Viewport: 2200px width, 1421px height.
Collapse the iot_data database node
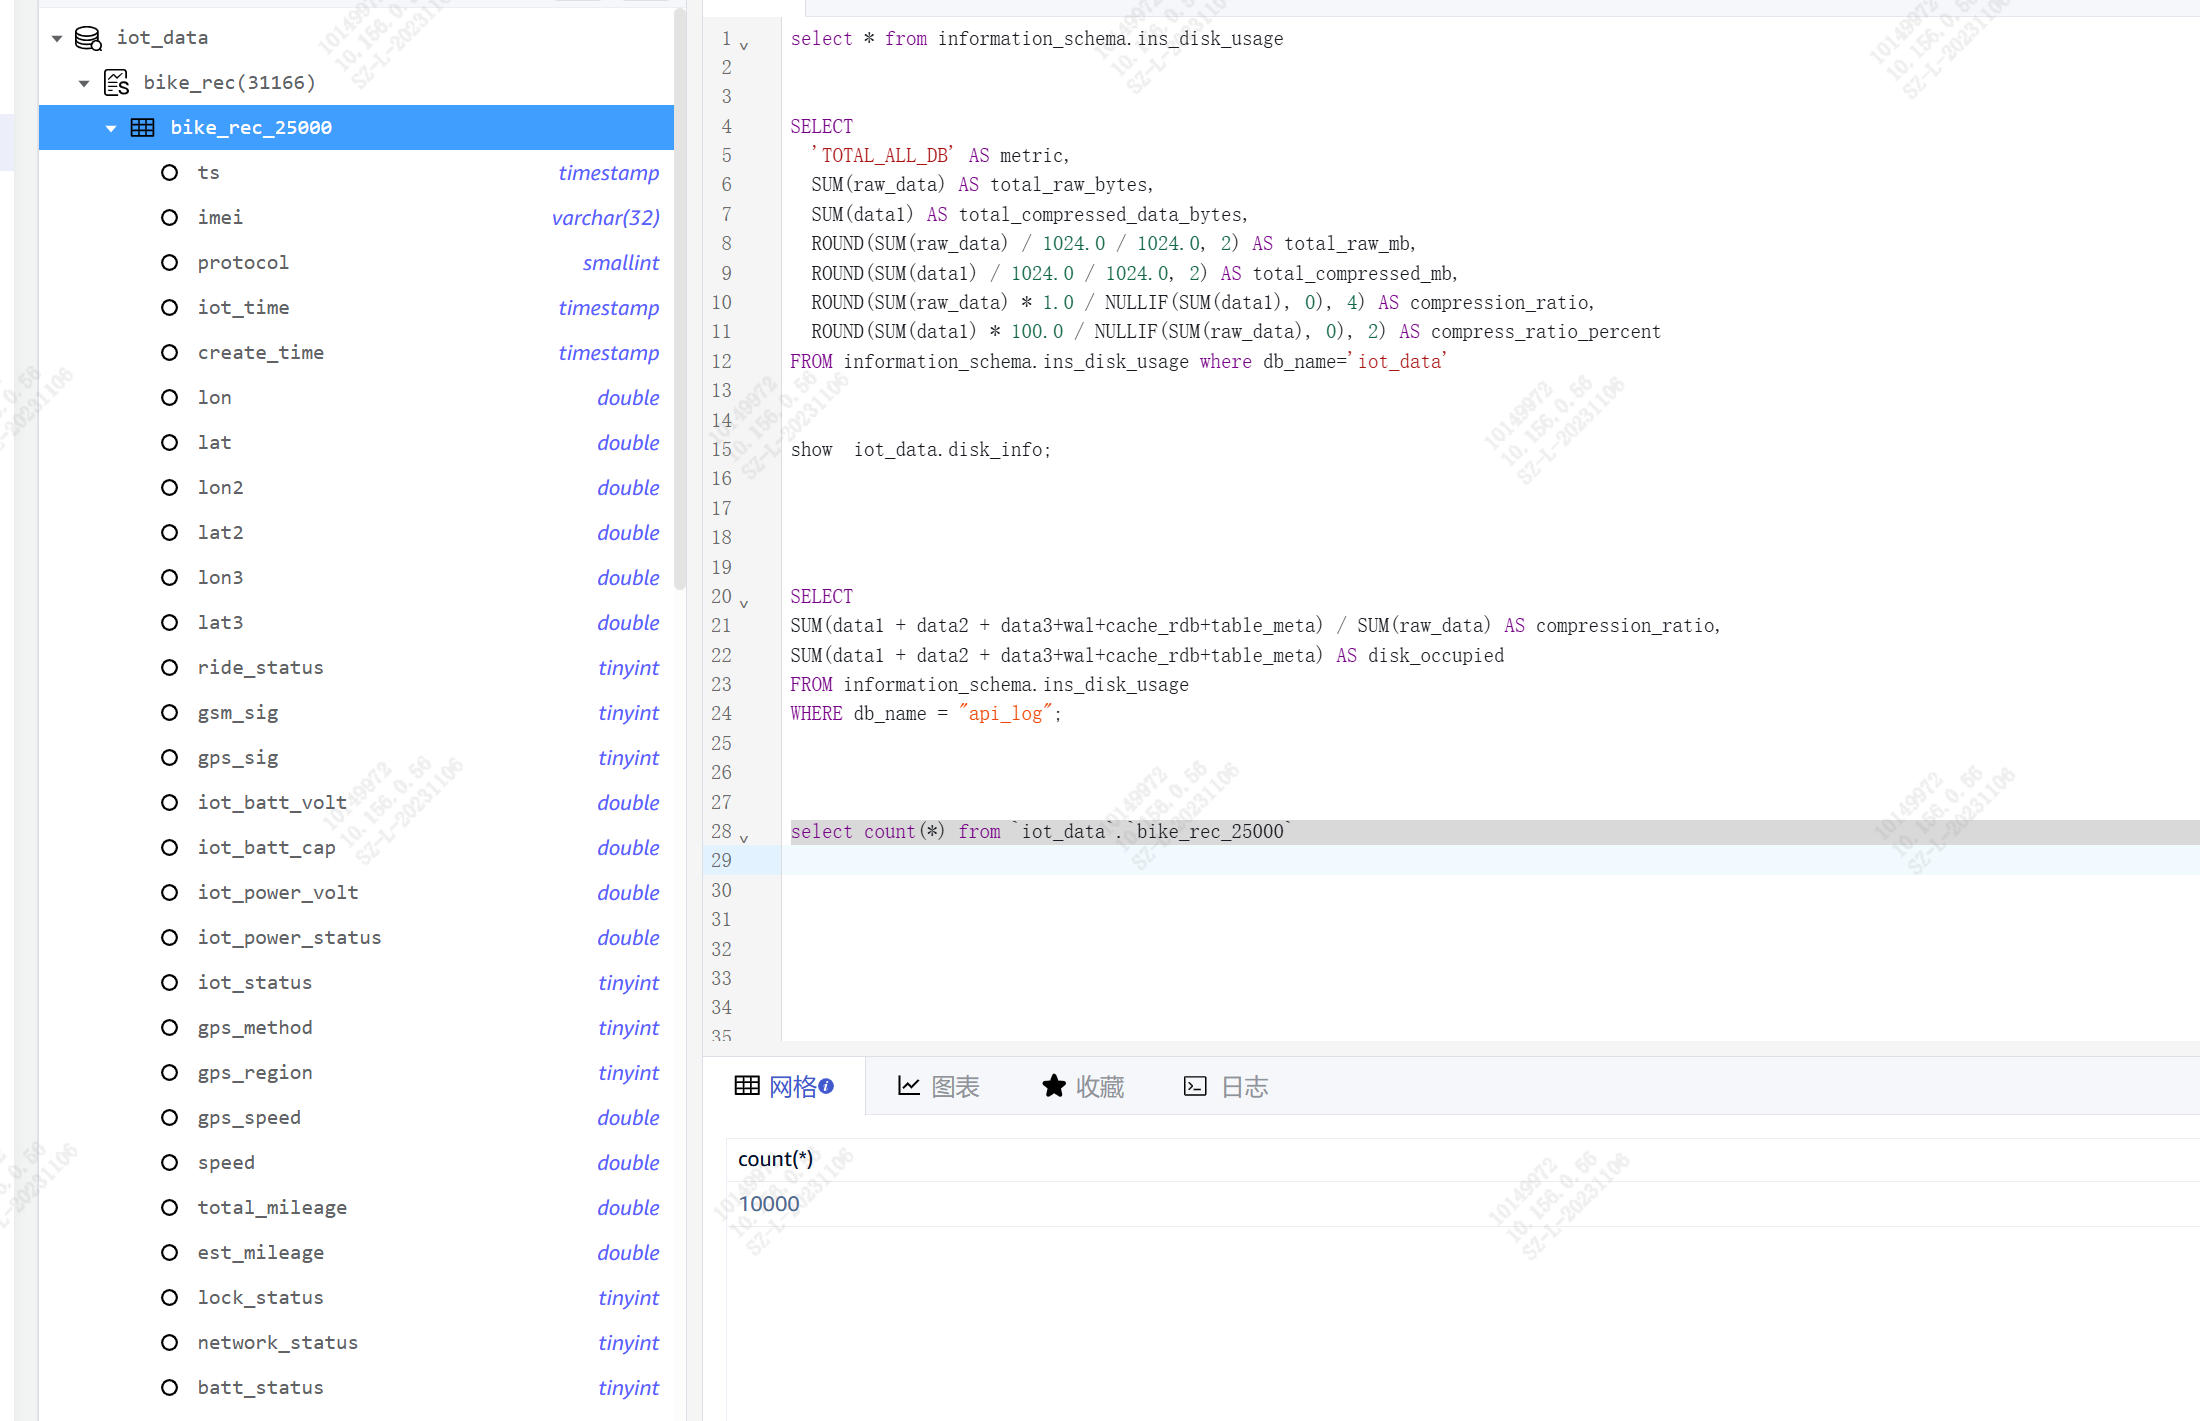point(57,38)
